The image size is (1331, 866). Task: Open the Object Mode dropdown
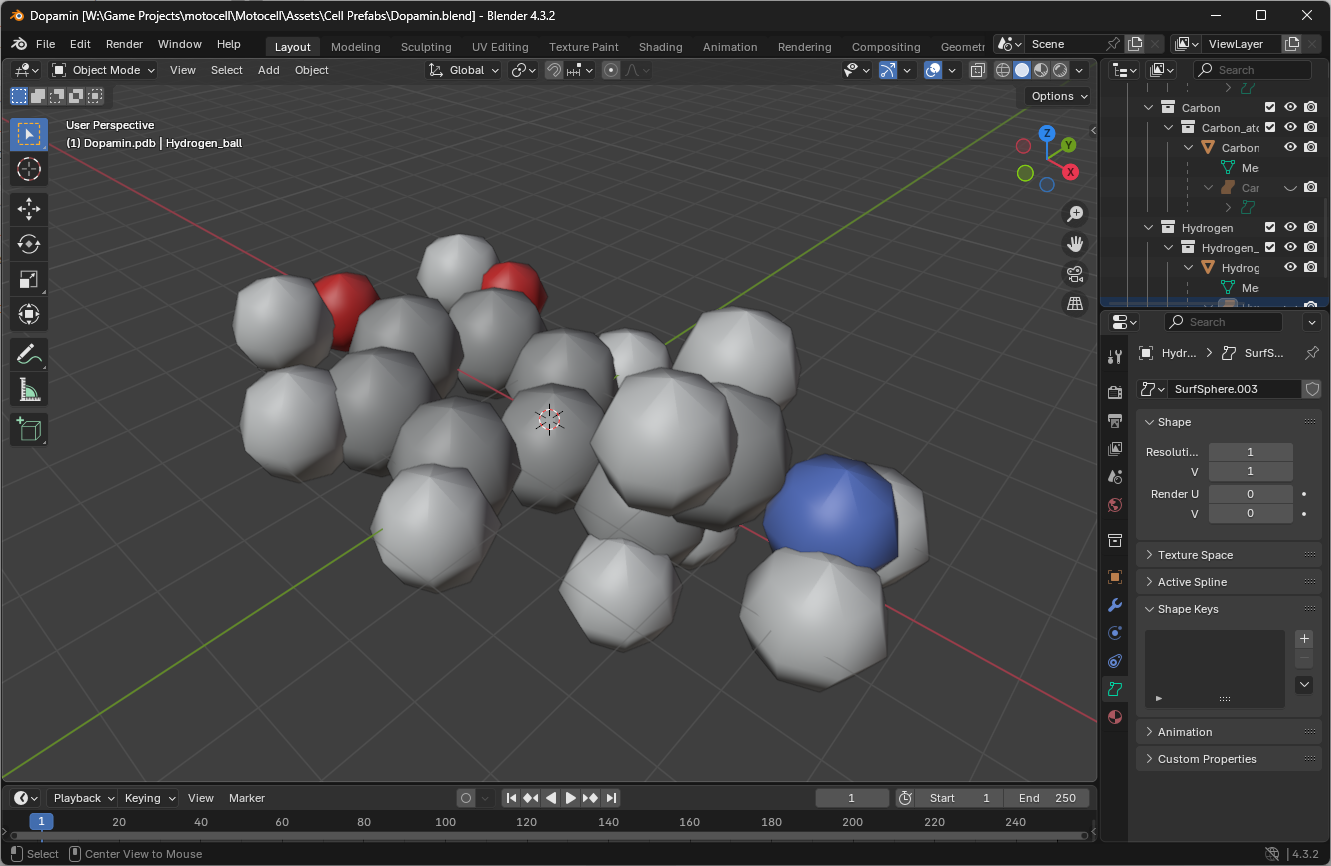pos(104,70)
